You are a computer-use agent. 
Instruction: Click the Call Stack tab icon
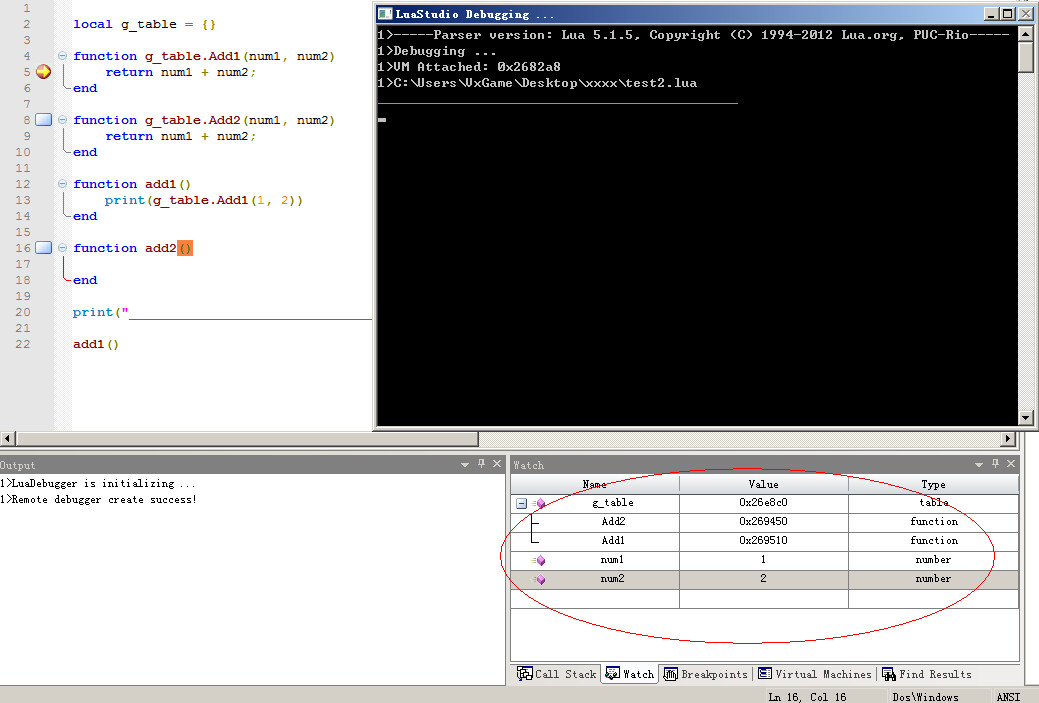click(524, 674)
